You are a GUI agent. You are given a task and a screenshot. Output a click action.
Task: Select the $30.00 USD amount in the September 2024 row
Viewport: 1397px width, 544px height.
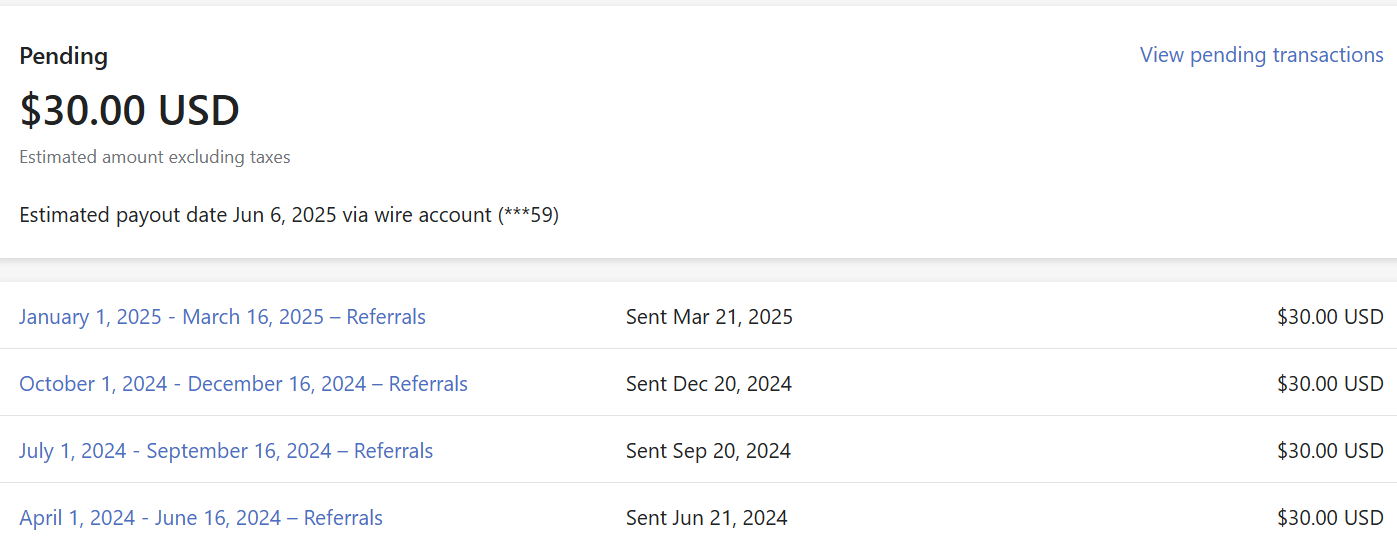point(1330,451)
